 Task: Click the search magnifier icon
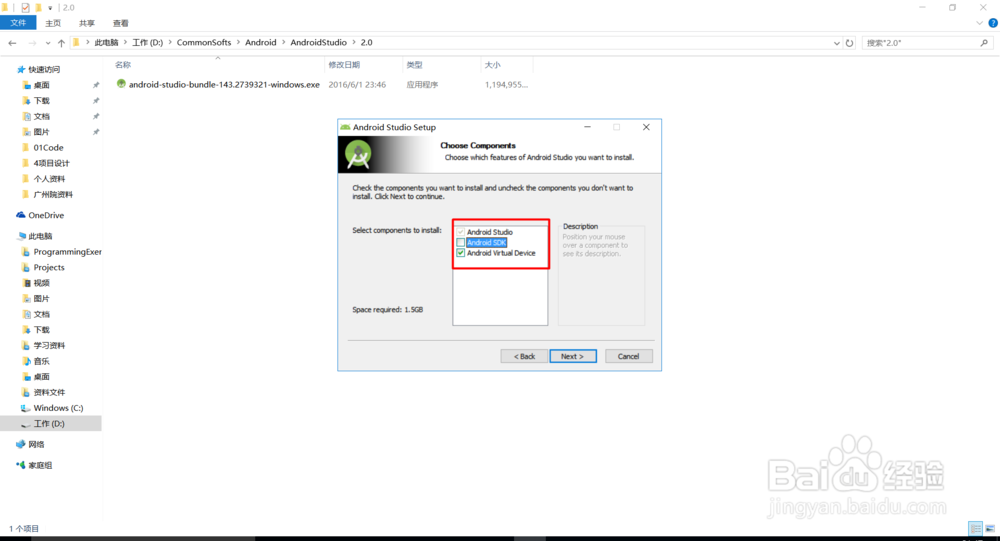coord(984,43)
